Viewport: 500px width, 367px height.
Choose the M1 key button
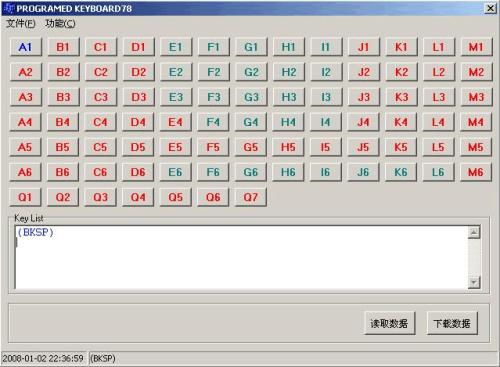(x=476, y=47)
